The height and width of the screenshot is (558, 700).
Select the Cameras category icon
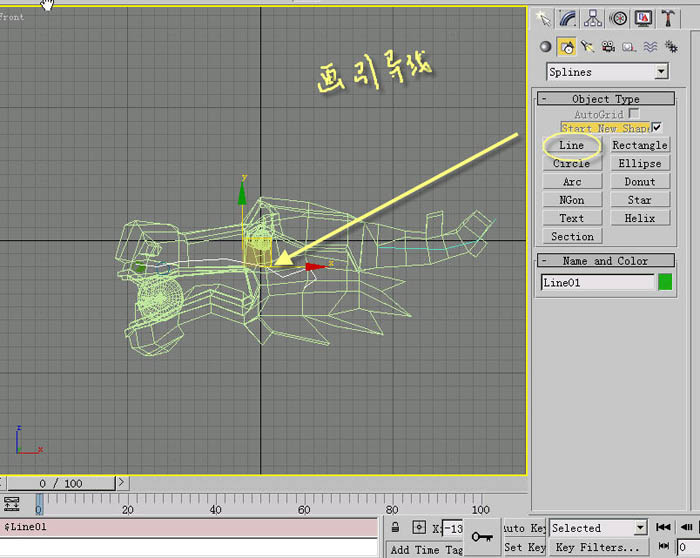coord(608,46)
